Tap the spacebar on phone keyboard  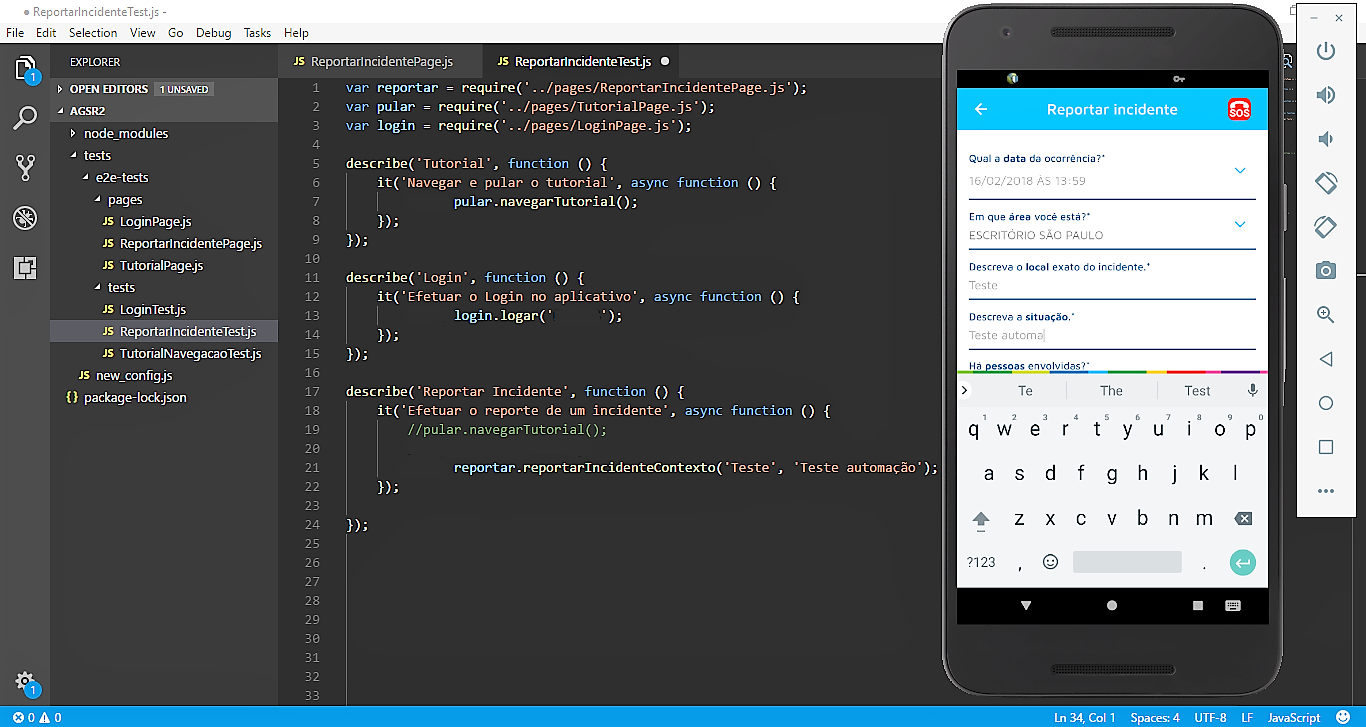coord(1127,562)
